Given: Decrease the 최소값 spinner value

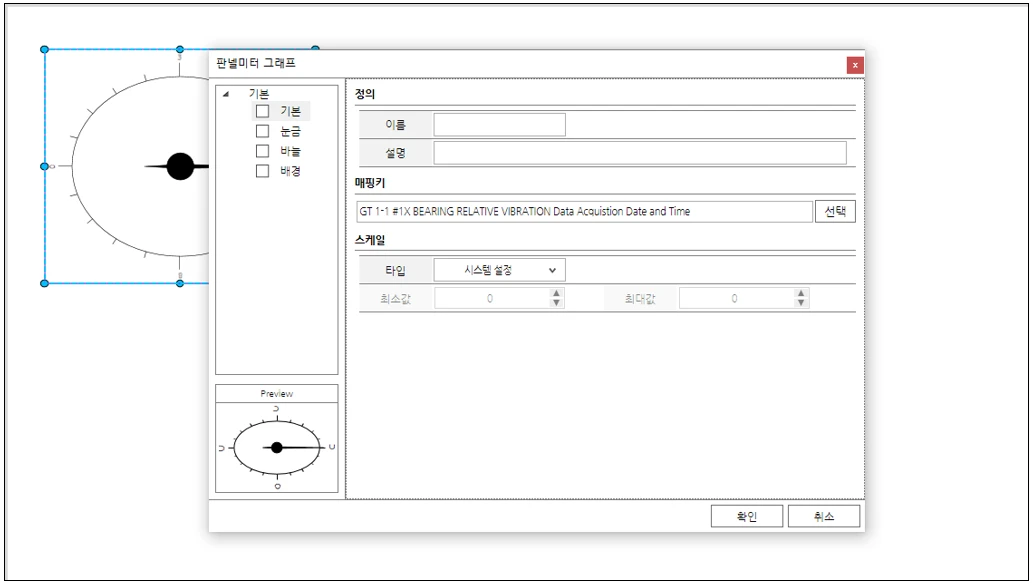Looking at the screenshot, I should coord(557,303).
